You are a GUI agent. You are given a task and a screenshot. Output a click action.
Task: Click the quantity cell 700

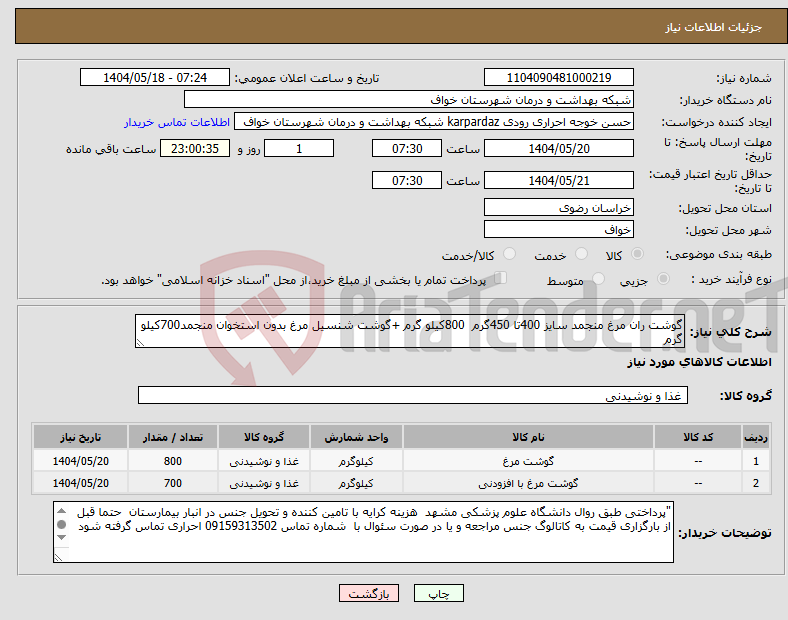click(172, 483)
